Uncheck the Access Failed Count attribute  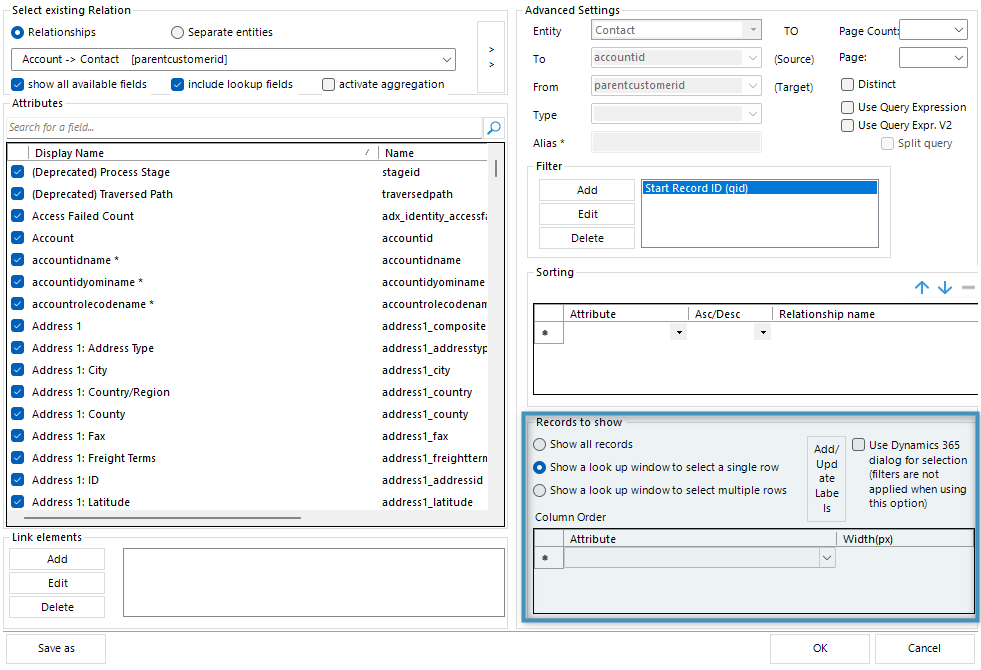(18, 216)
